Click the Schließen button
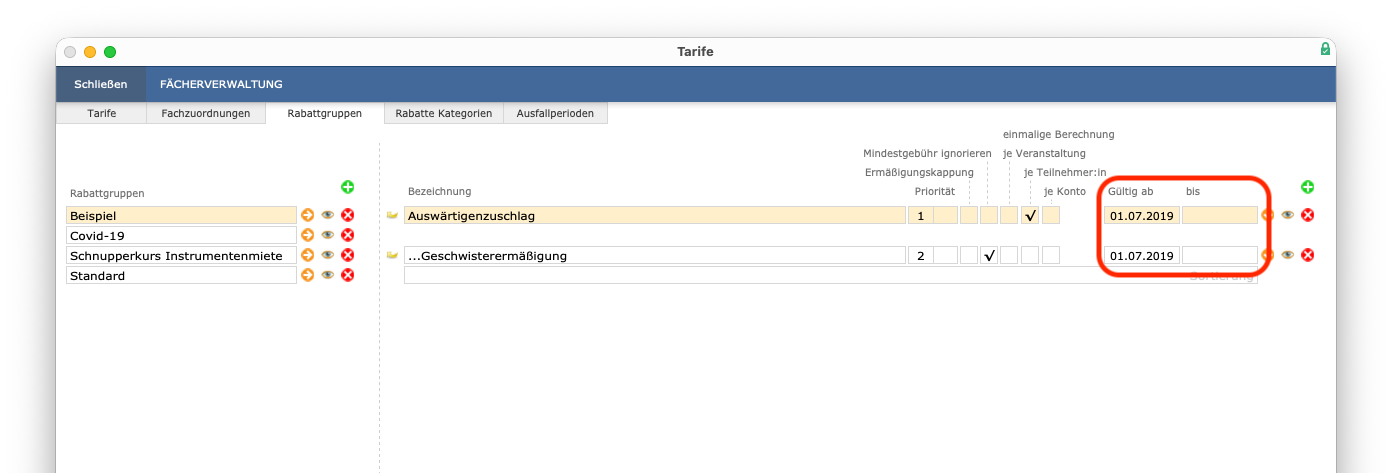 (101, 84)
